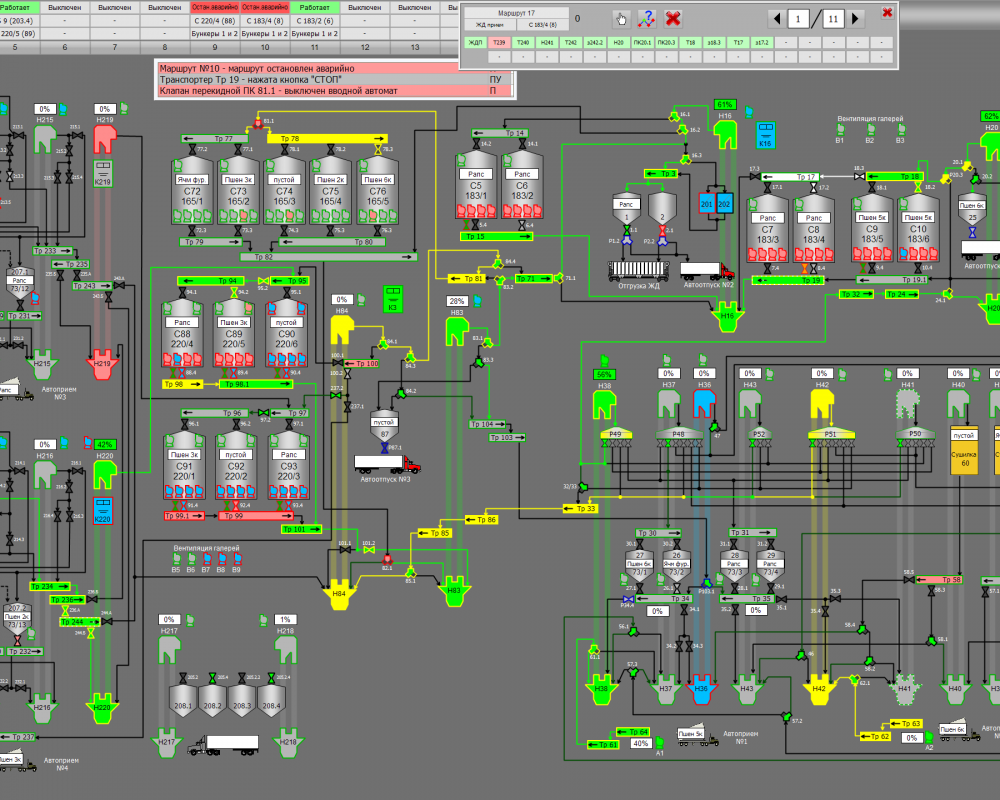Image resolution: width=1000 pixels, height=800 pixels.
Task: Select the alarm row about Транспортер Тр 19
Action: pos(335,80)
